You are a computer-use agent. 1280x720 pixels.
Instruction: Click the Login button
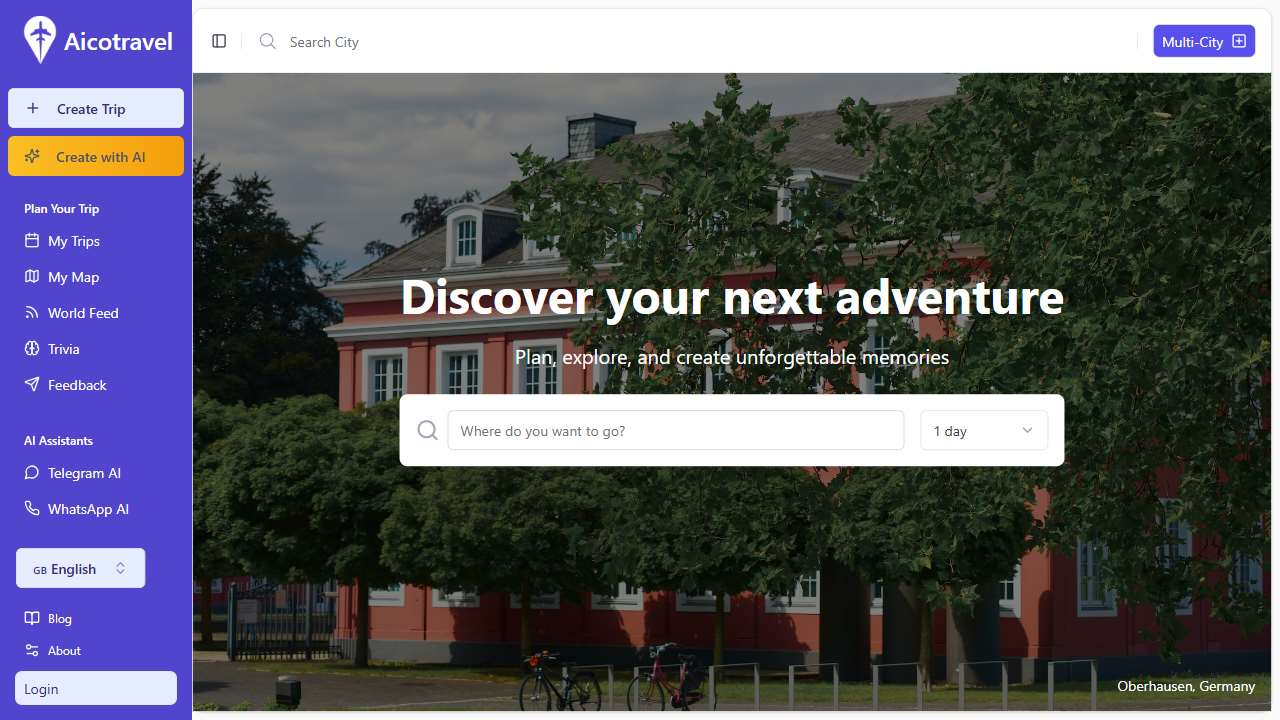tap(96, 688)
